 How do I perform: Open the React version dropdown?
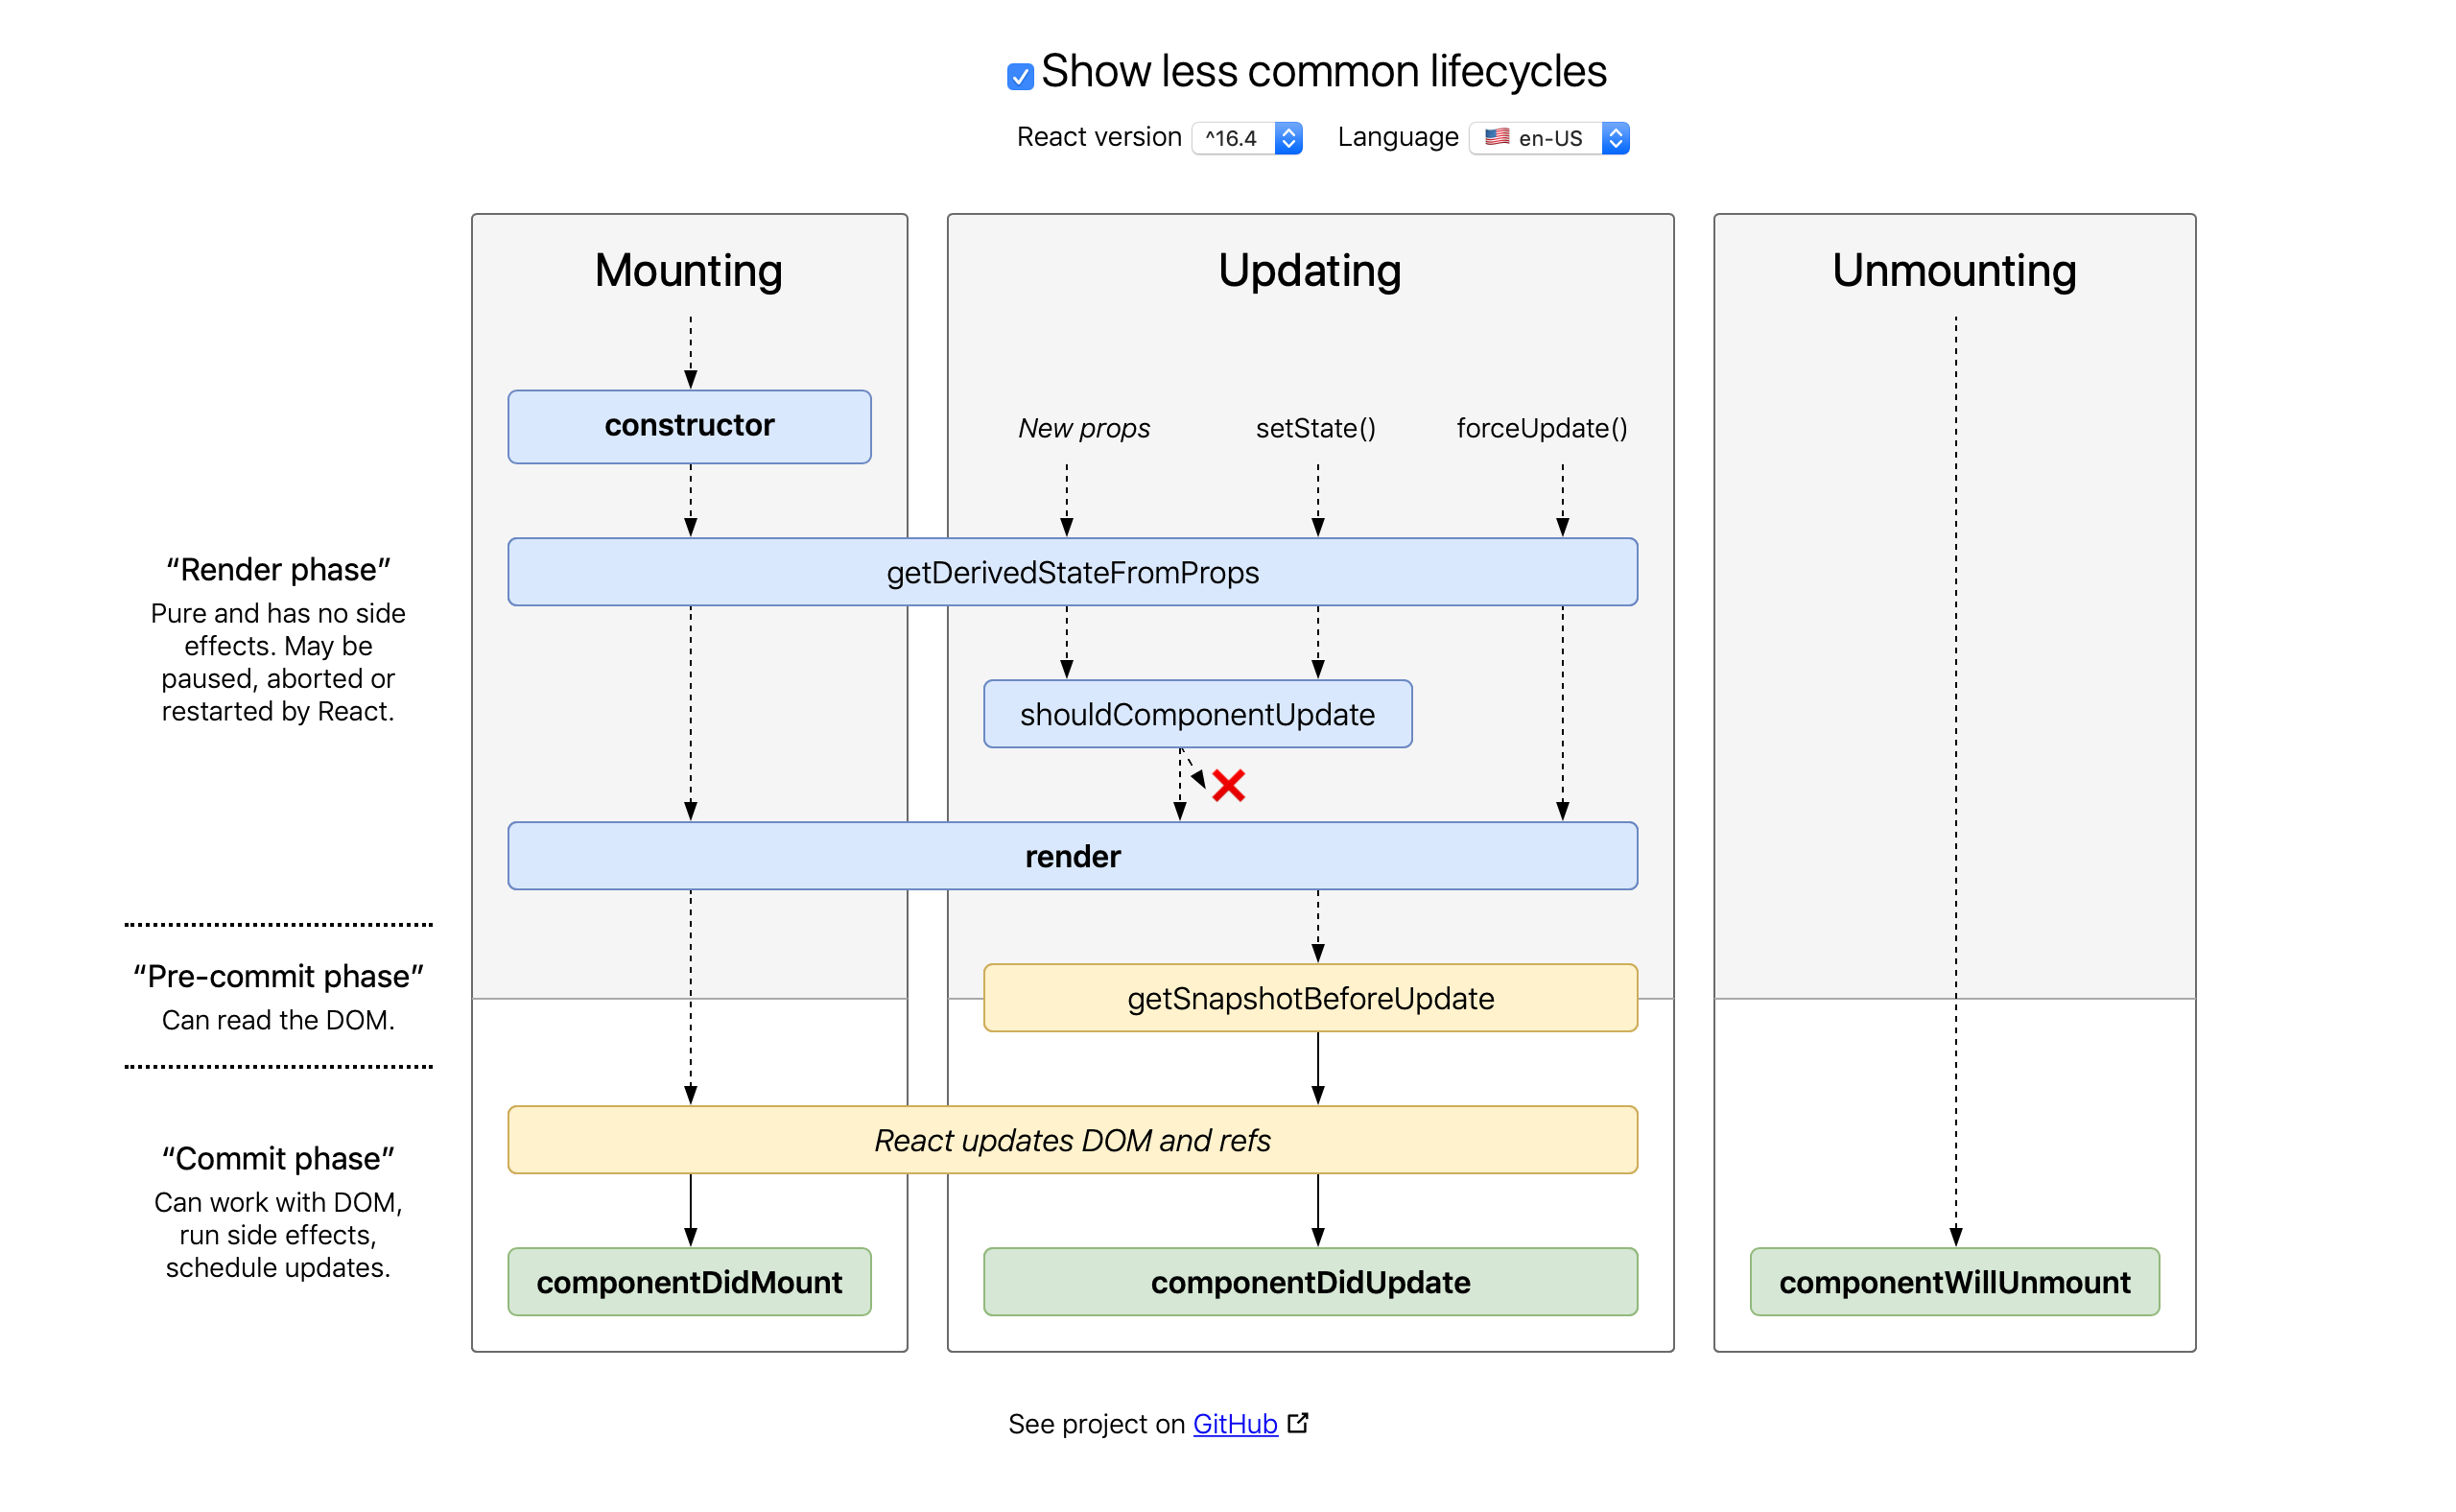point(1247,138)
